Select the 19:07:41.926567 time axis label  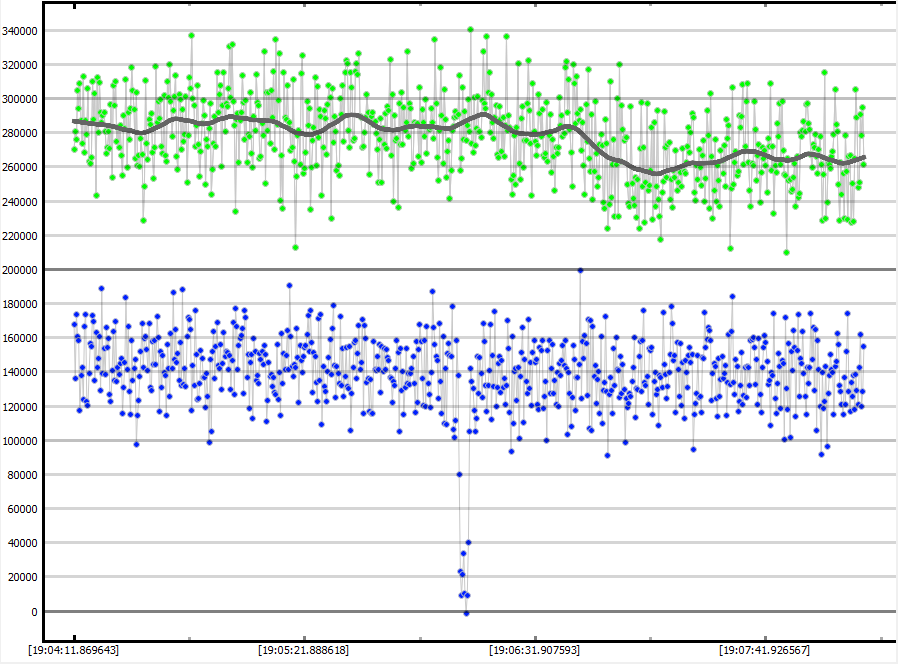pos(764,650)
